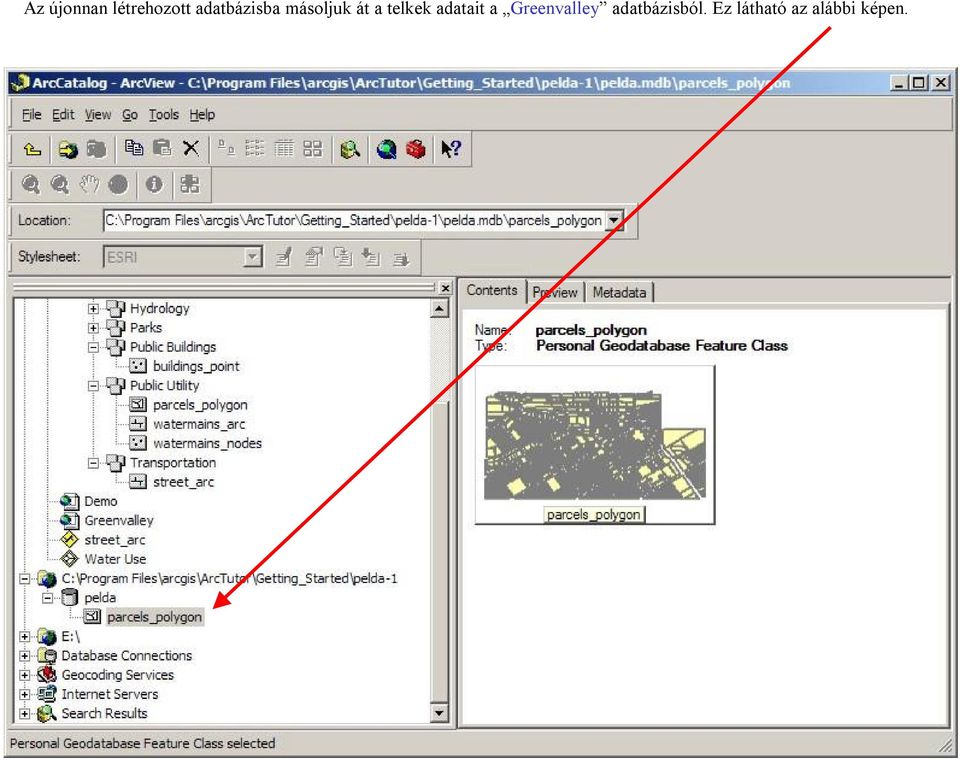The height and width of the screenshot is (763, 960).
Task: Open ArcToolbox red toolbox icon
Action: click(x=416, y=149)
